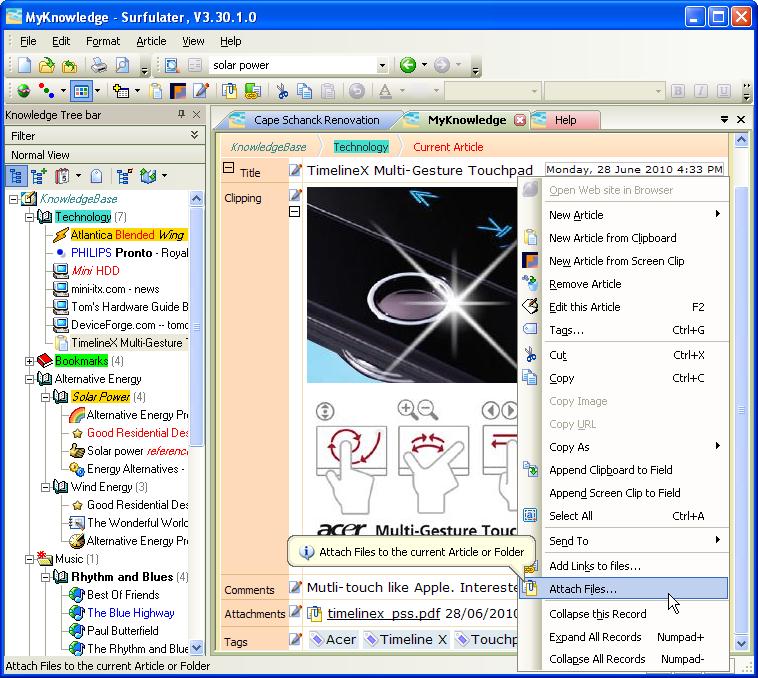Click the tree scrollbar down arrow
758x678 pixels.
click(196, 648)
